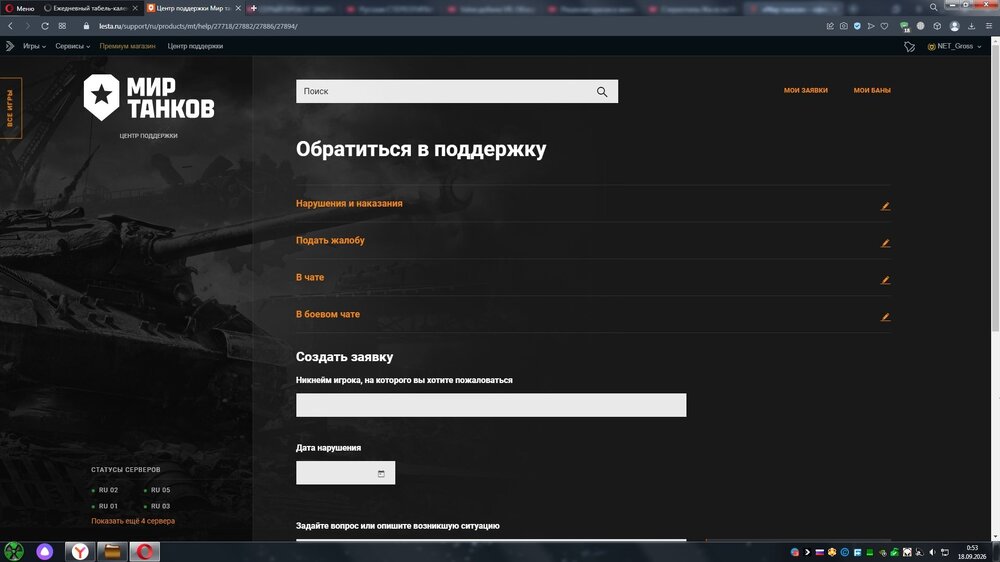
Task: Edit the Нарушения и наказания selection pencil
Action: (885, 206)
